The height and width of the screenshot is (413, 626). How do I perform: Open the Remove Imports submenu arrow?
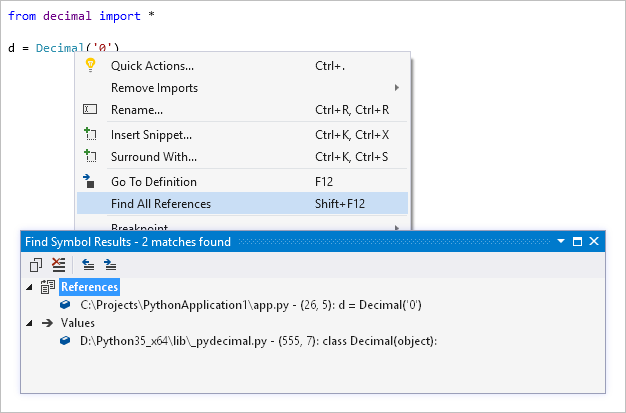[397, 88]
